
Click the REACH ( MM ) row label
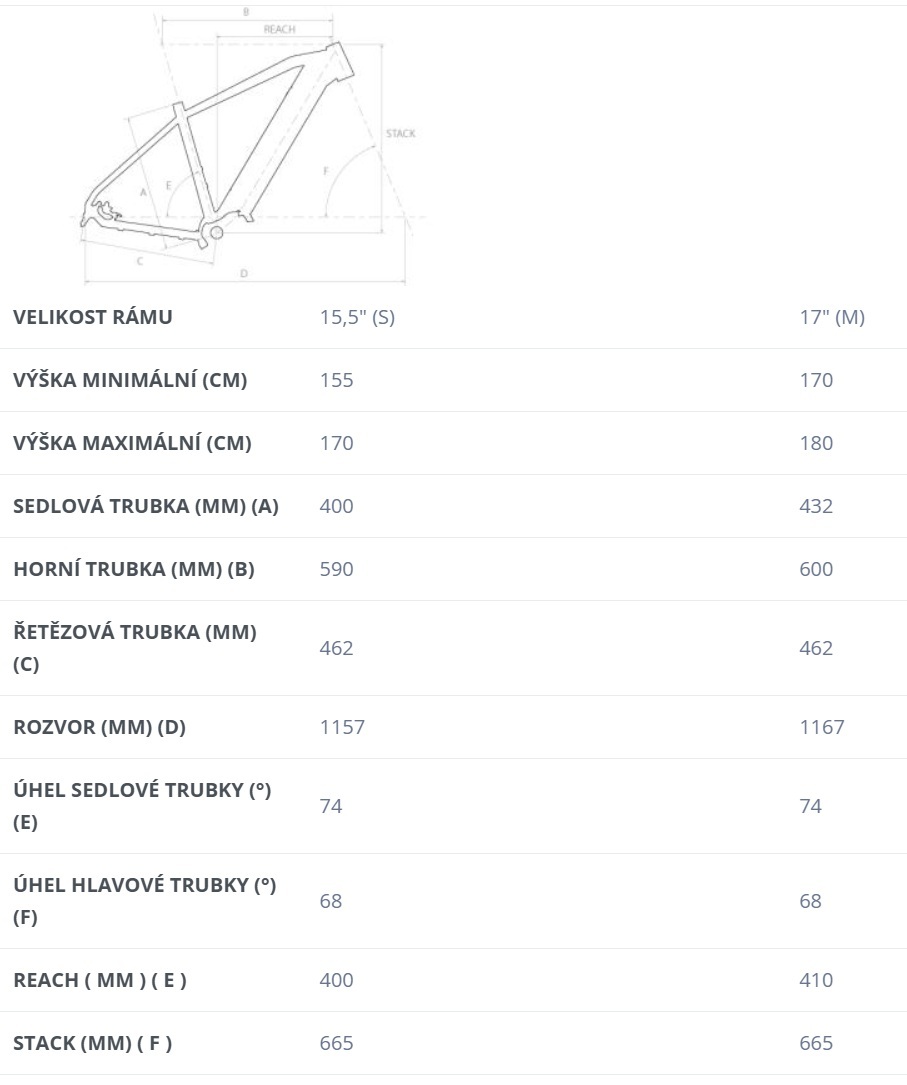[x=100, y=980]
